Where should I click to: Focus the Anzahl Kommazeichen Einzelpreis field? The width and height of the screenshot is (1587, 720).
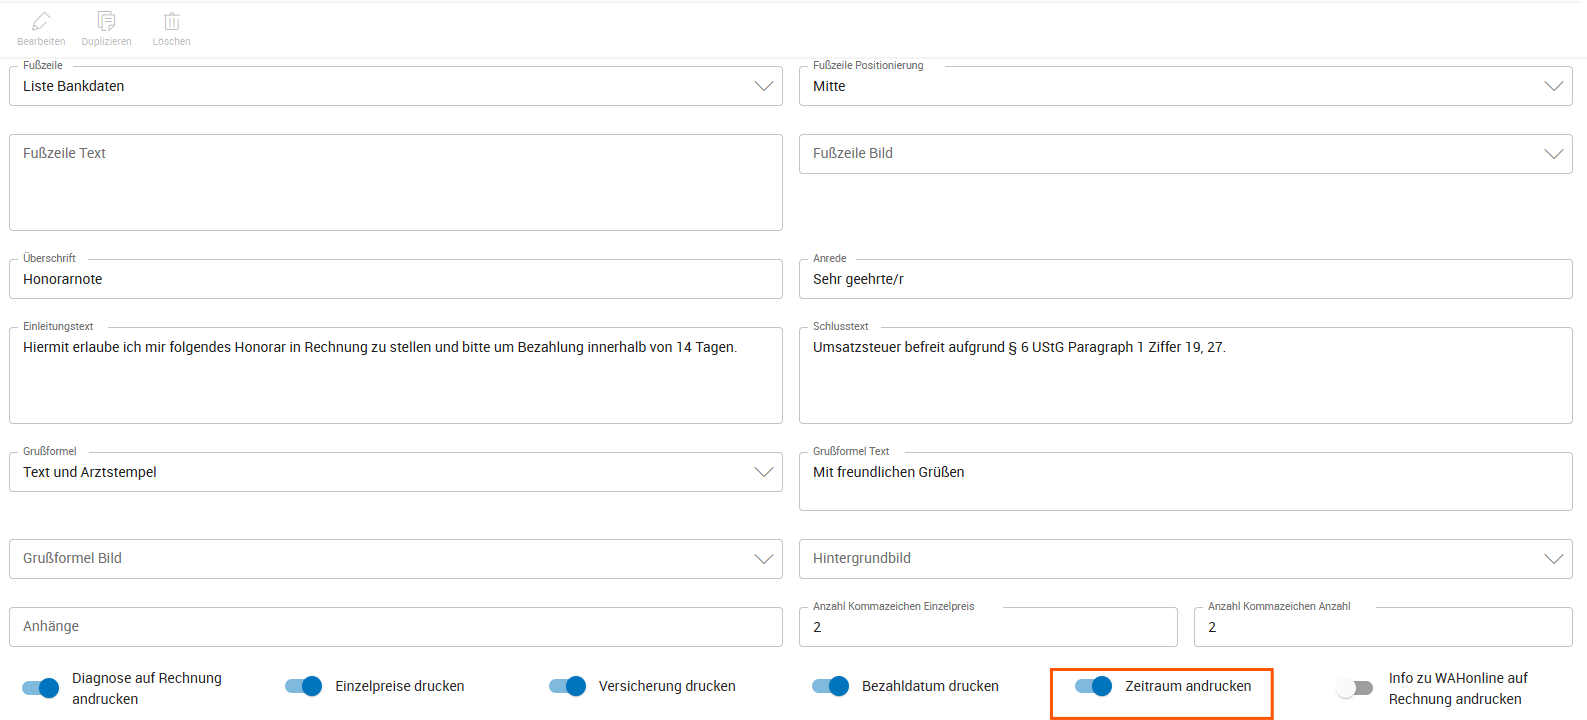tap(987, 627)
